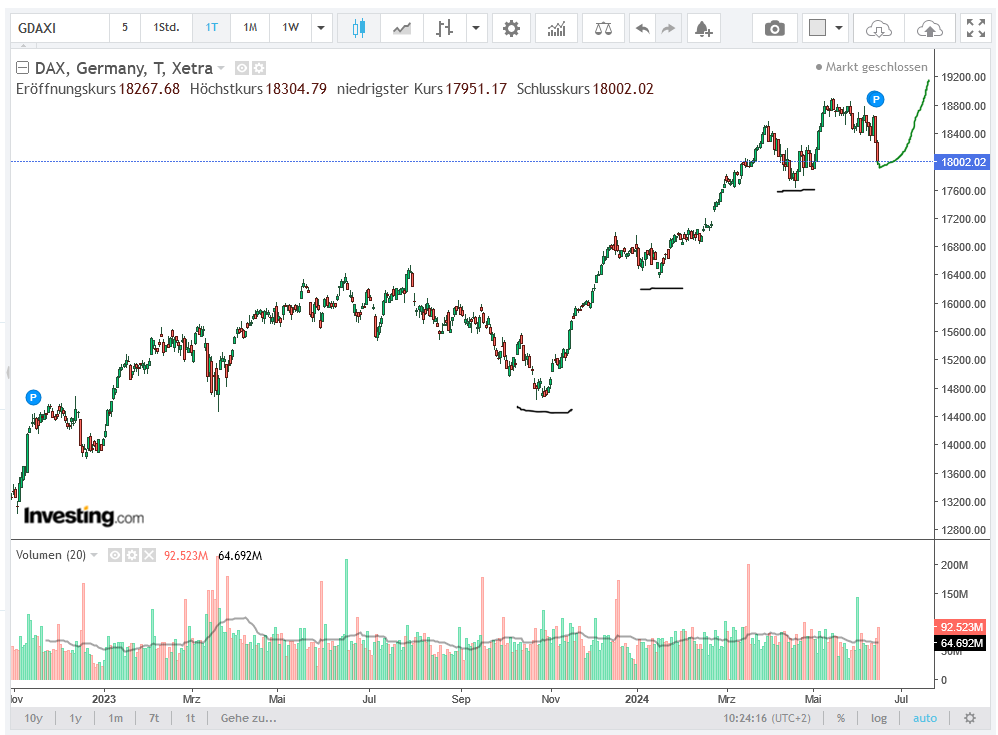
Task: Create a new price alert with the bell
Action: pos(703,28)
